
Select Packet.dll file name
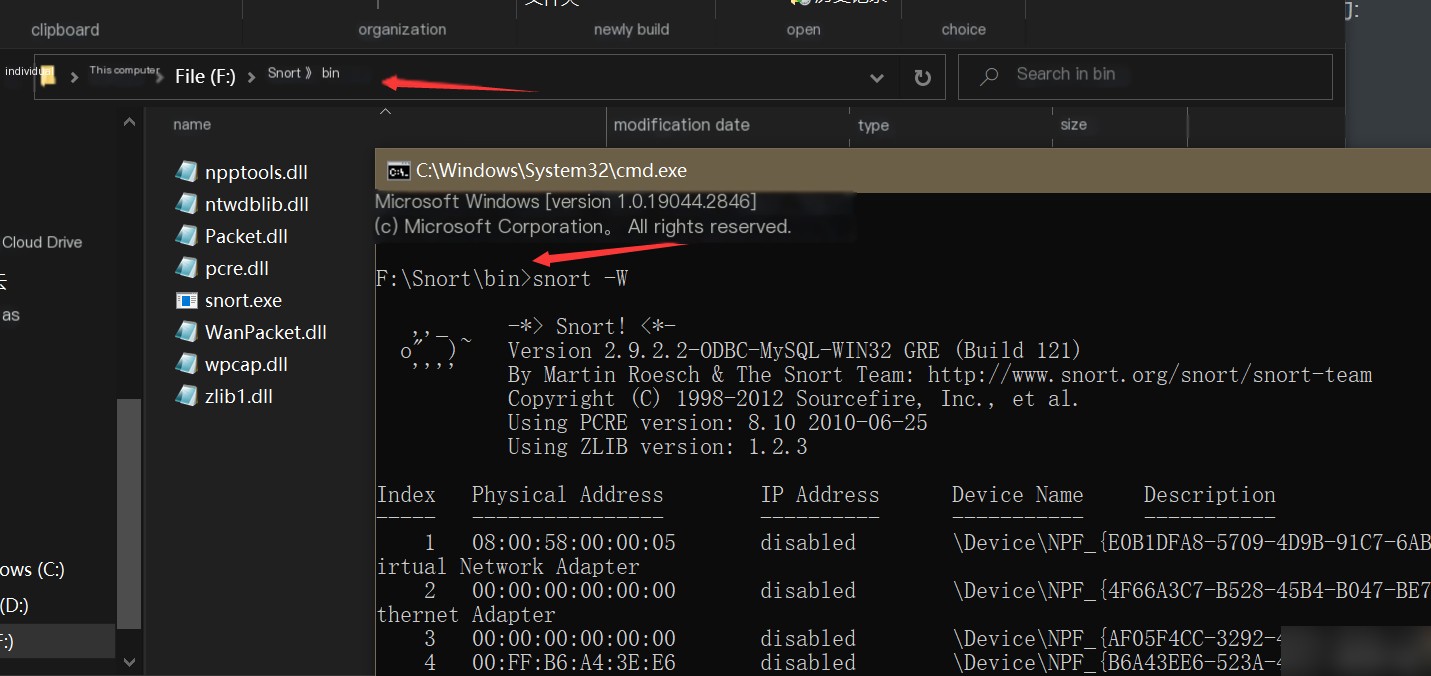246,237
